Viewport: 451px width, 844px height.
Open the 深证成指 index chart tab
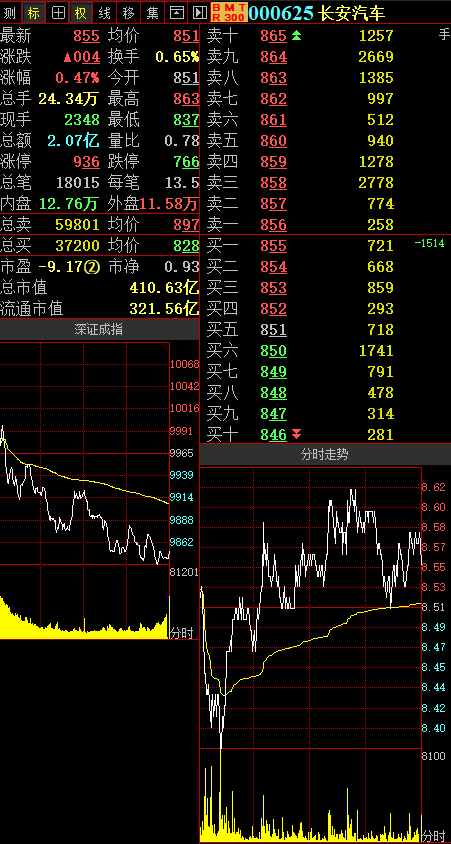coord(99,329)
